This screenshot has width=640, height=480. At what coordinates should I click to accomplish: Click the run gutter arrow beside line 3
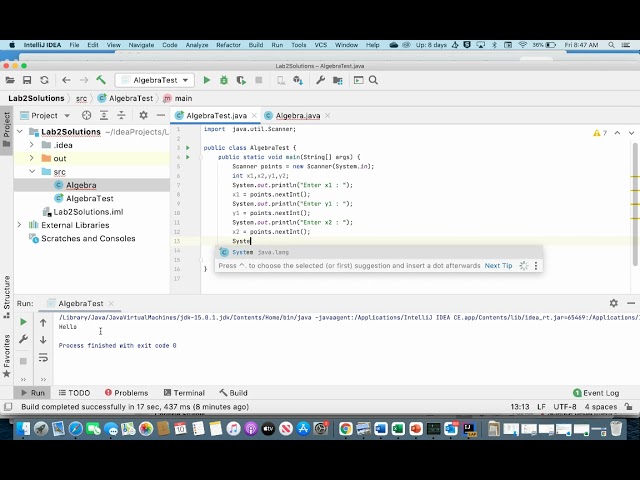[188, 148]
